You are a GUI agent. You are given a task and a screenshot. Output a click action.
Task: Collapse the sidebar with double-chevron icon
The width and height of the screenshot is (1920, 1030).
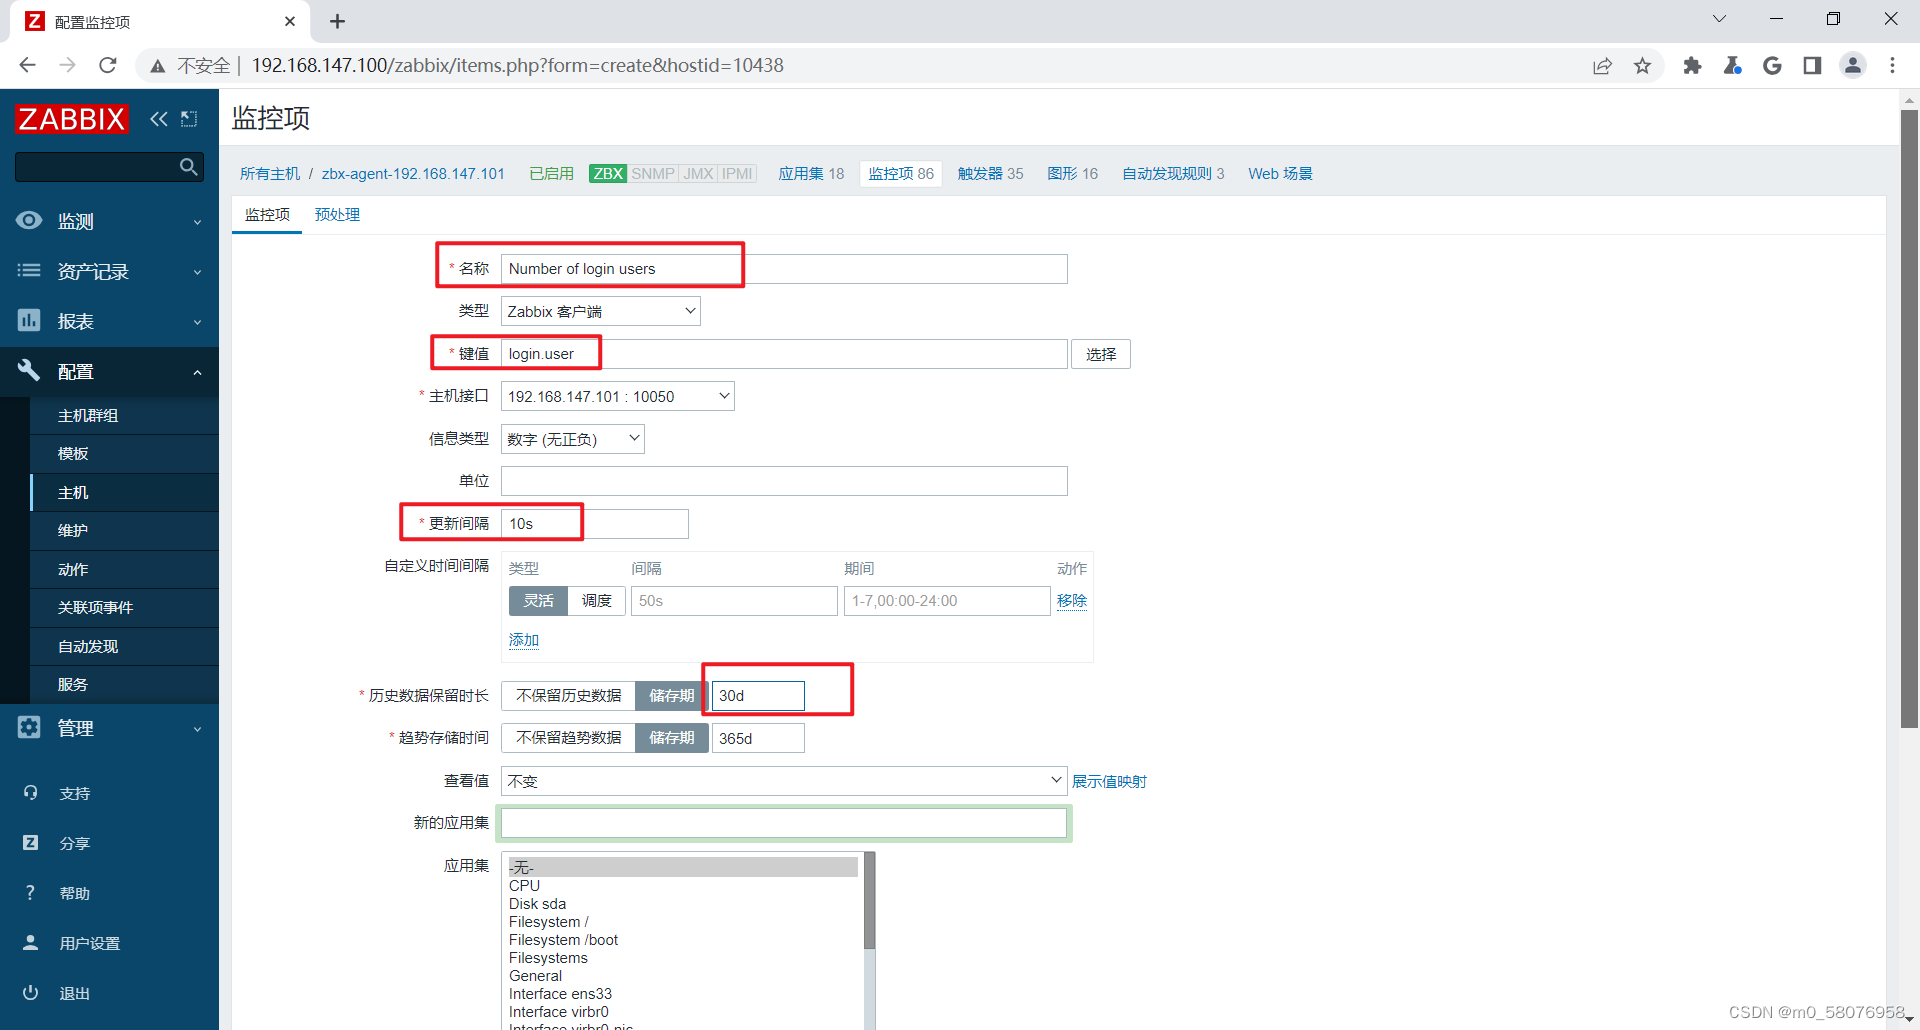pos(159,119)
